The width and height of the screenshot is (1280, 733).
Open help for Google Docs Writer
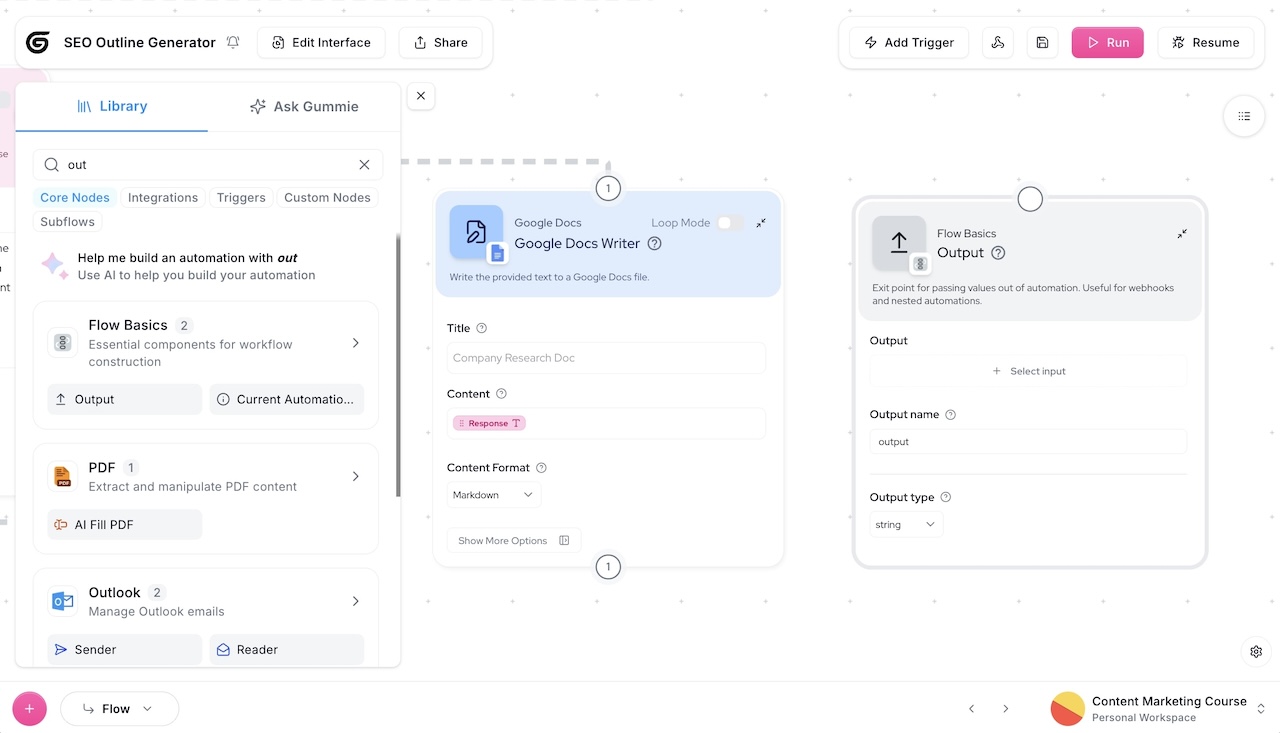pyautogui.click(x=655, y=243)
